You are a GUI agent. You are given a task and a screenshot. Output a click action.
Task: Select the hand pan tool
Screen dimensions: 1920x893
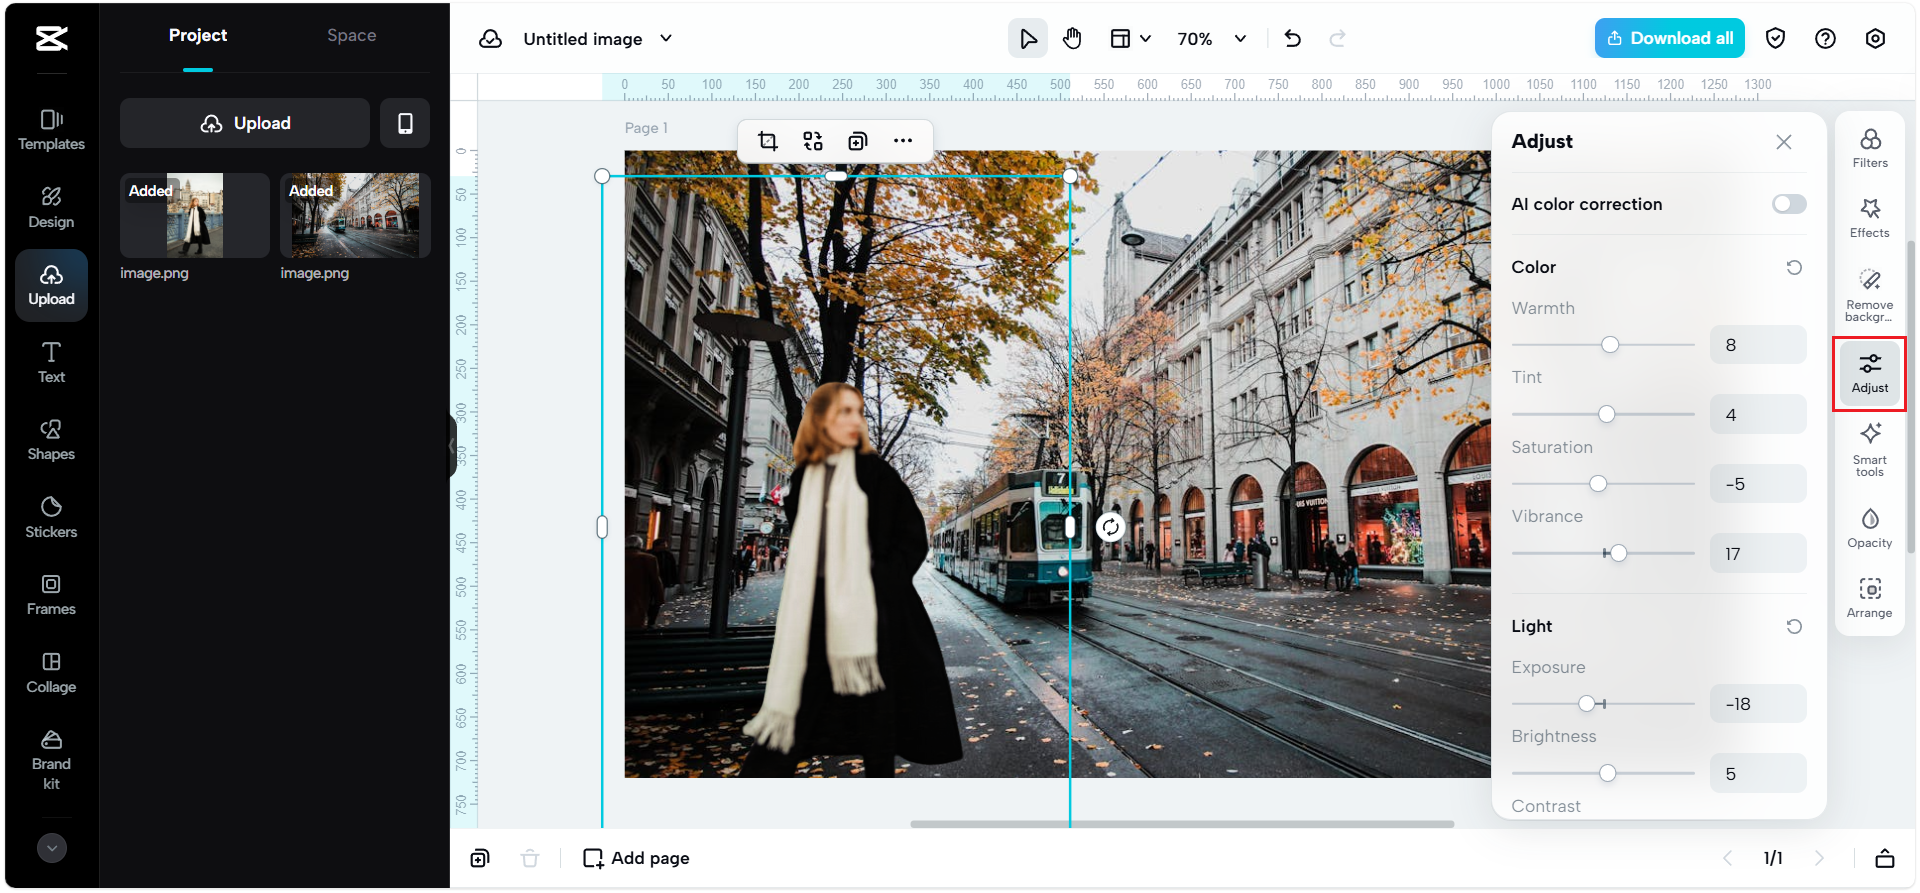(1072, 39)
